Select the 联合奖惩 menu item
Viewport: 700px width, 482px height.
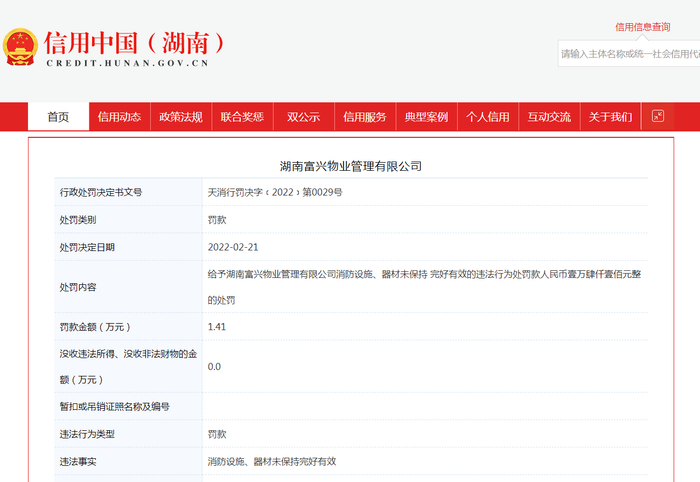242,117
